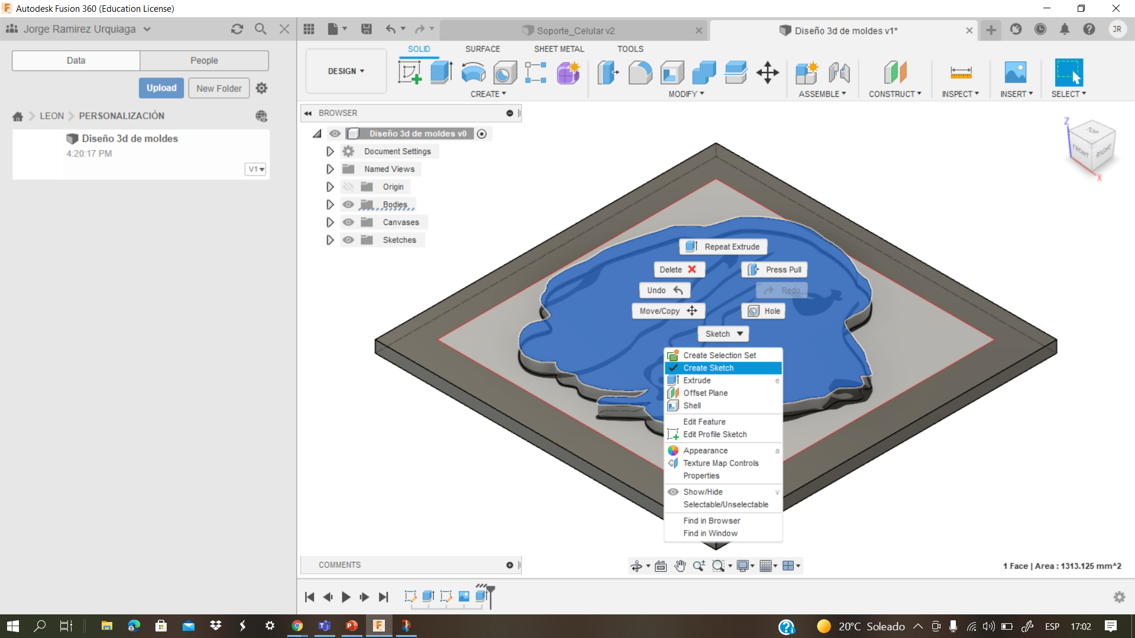Click the Upload button
Screen dimensions: 1135x638
pyautogui.click(x=161, y=88)
